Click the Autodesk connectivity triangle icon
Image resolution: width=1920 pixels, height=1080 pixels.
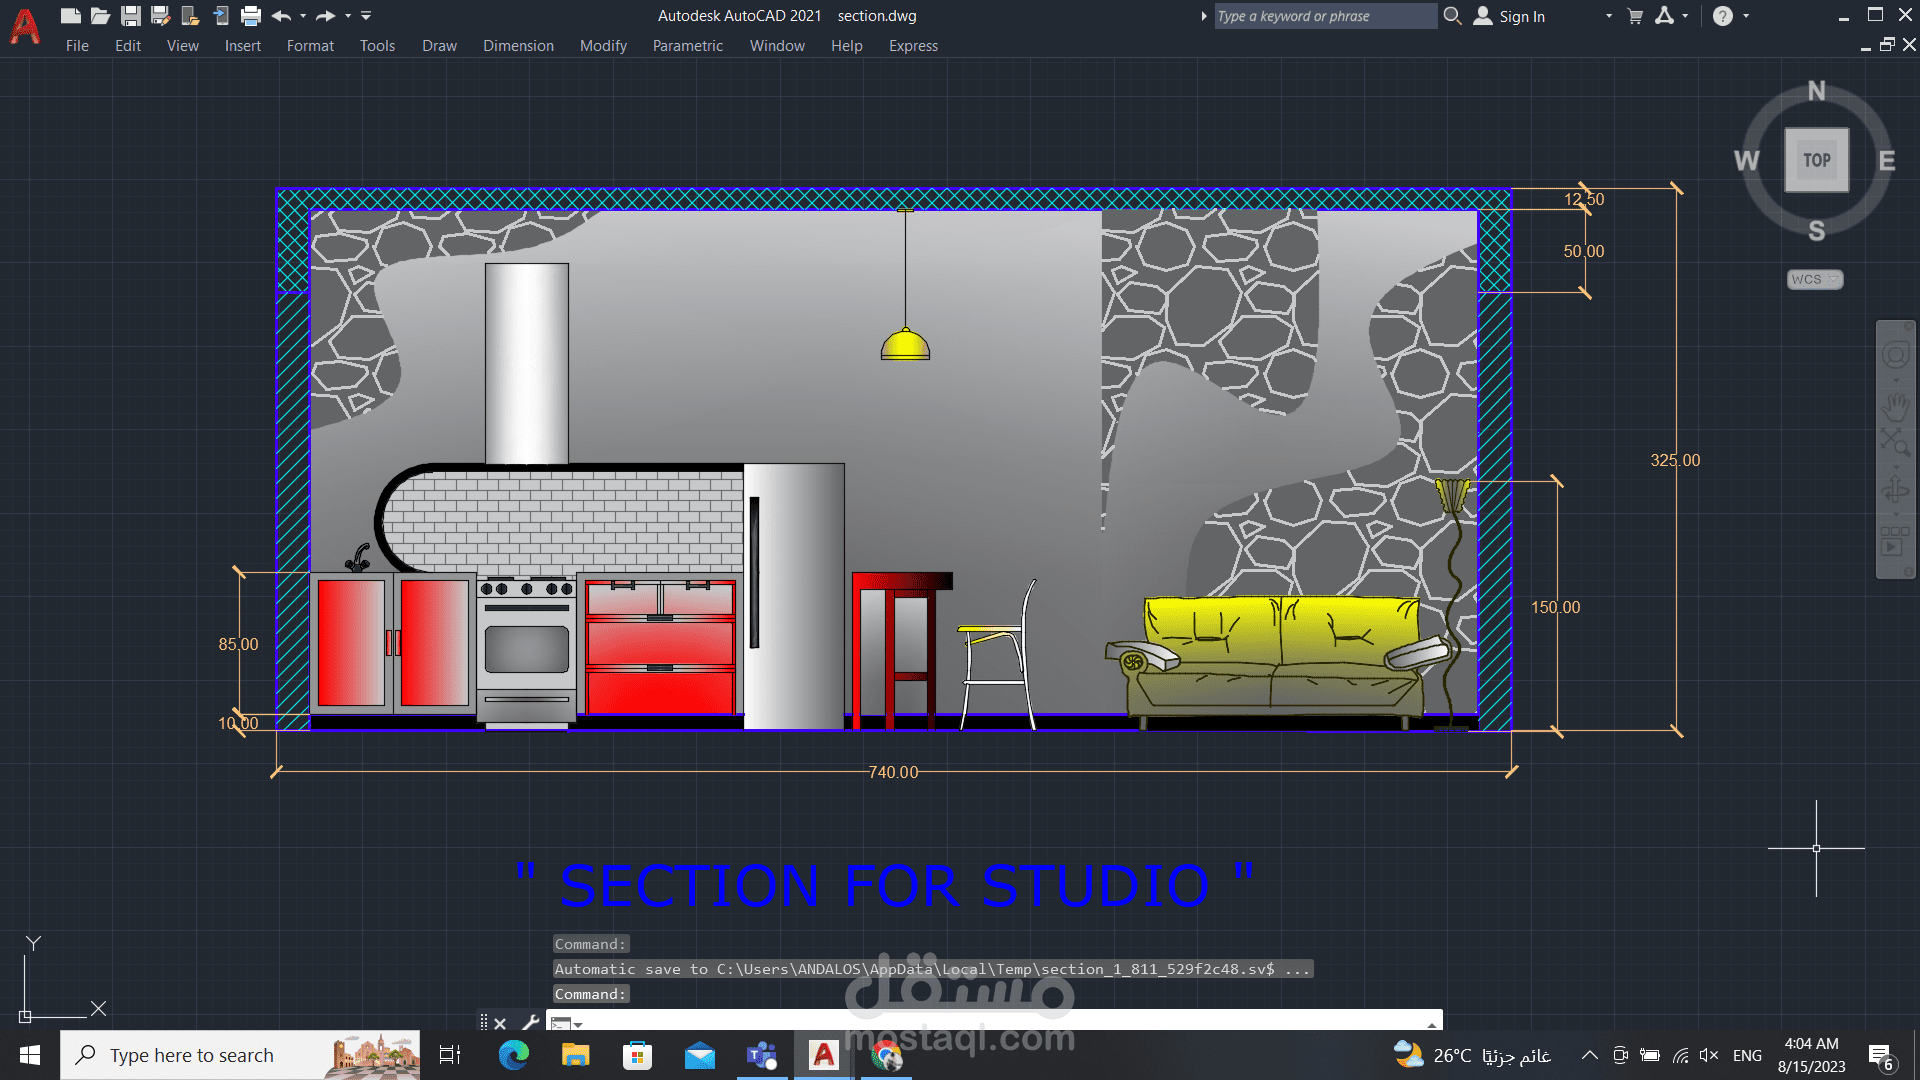pos(1664,16)
